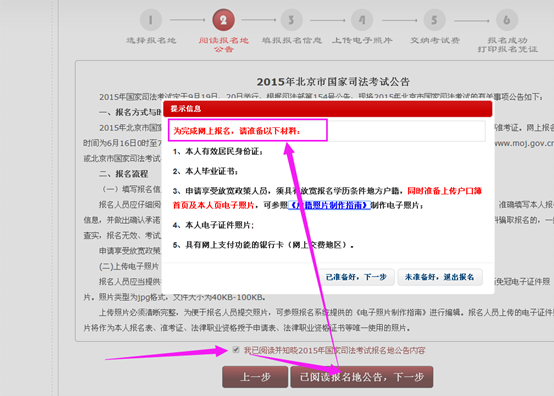Click 已准备好，下一步 button in dialog
554x396 pixels.
pyautogui.click(x=356, y=277)
